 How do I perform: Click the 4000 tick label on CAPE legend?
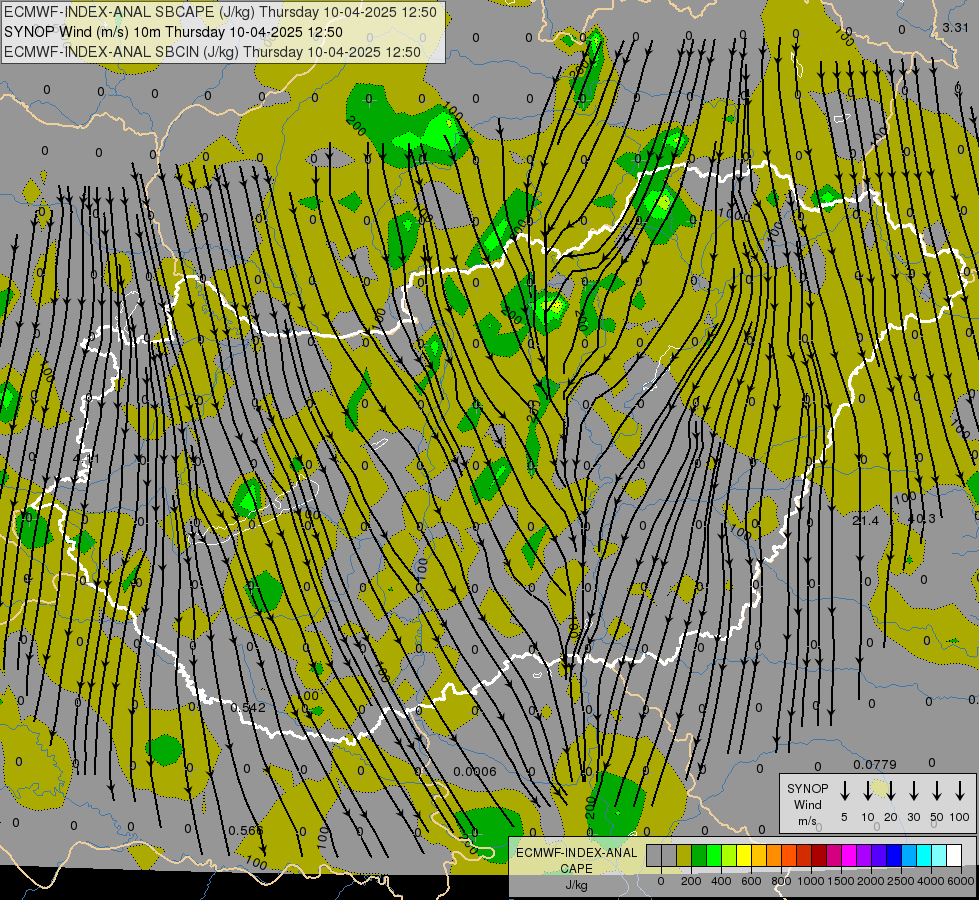(x=931, y=881)
